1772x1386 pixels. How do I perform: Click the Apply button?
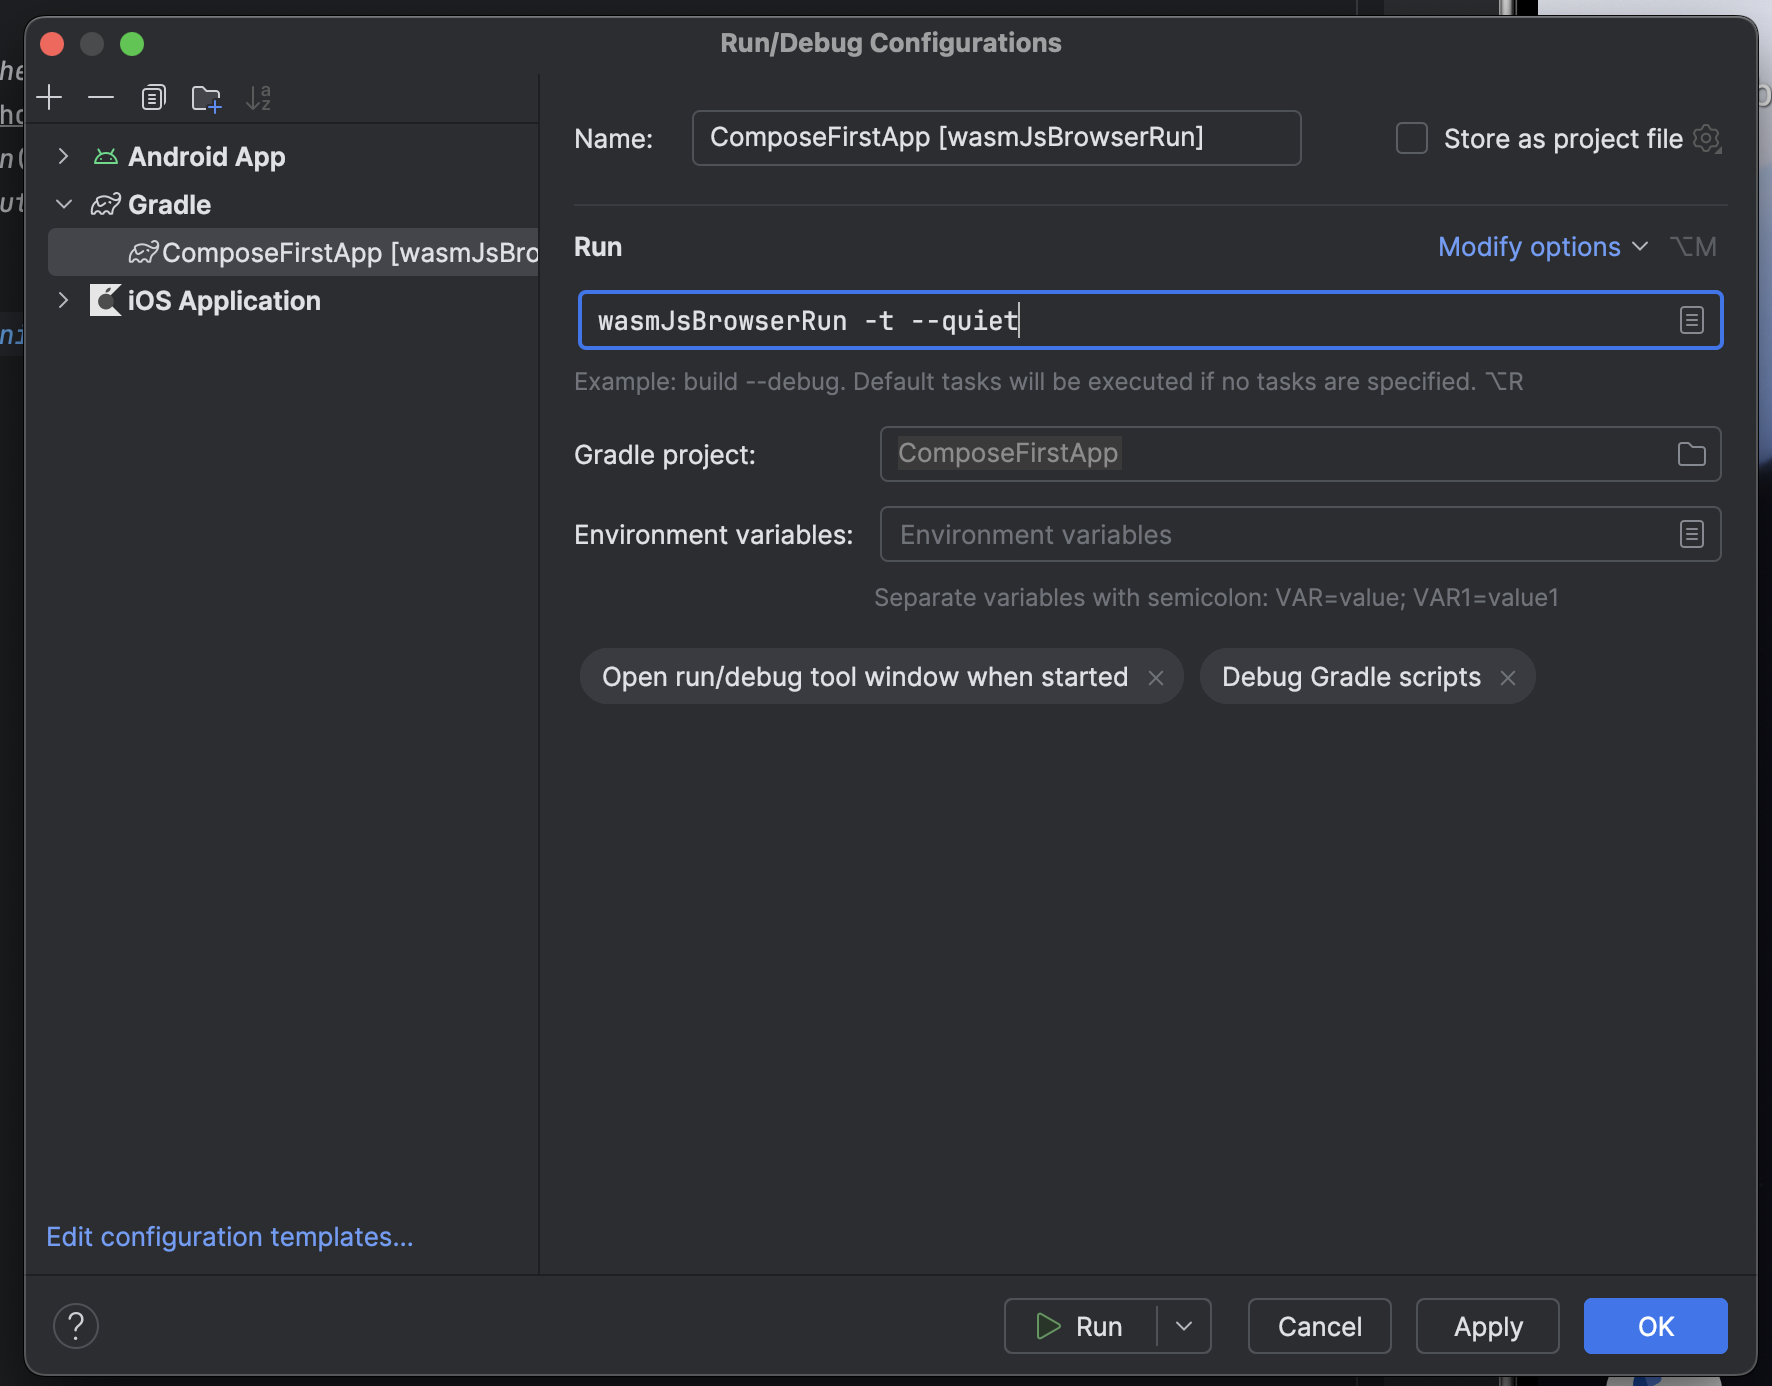coord(1487,1326)
